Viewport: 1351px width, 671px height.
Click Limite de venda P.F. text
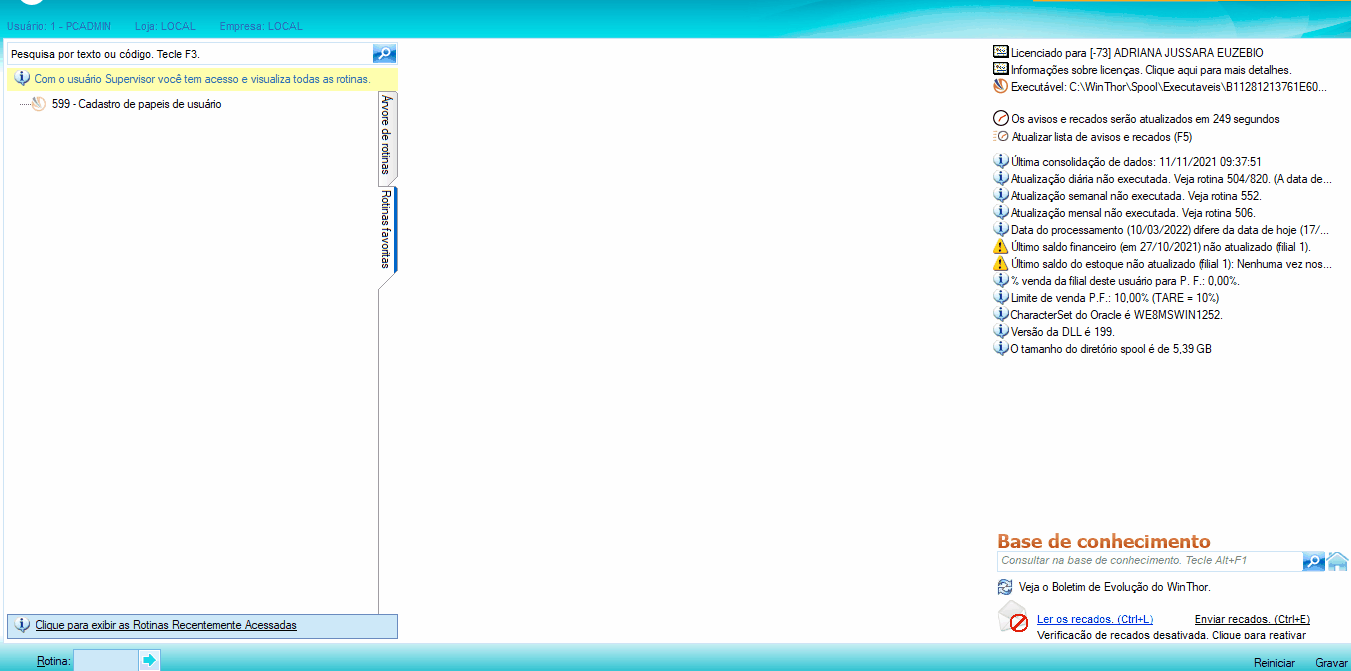pyautogui.click(x=1115, y=297)
